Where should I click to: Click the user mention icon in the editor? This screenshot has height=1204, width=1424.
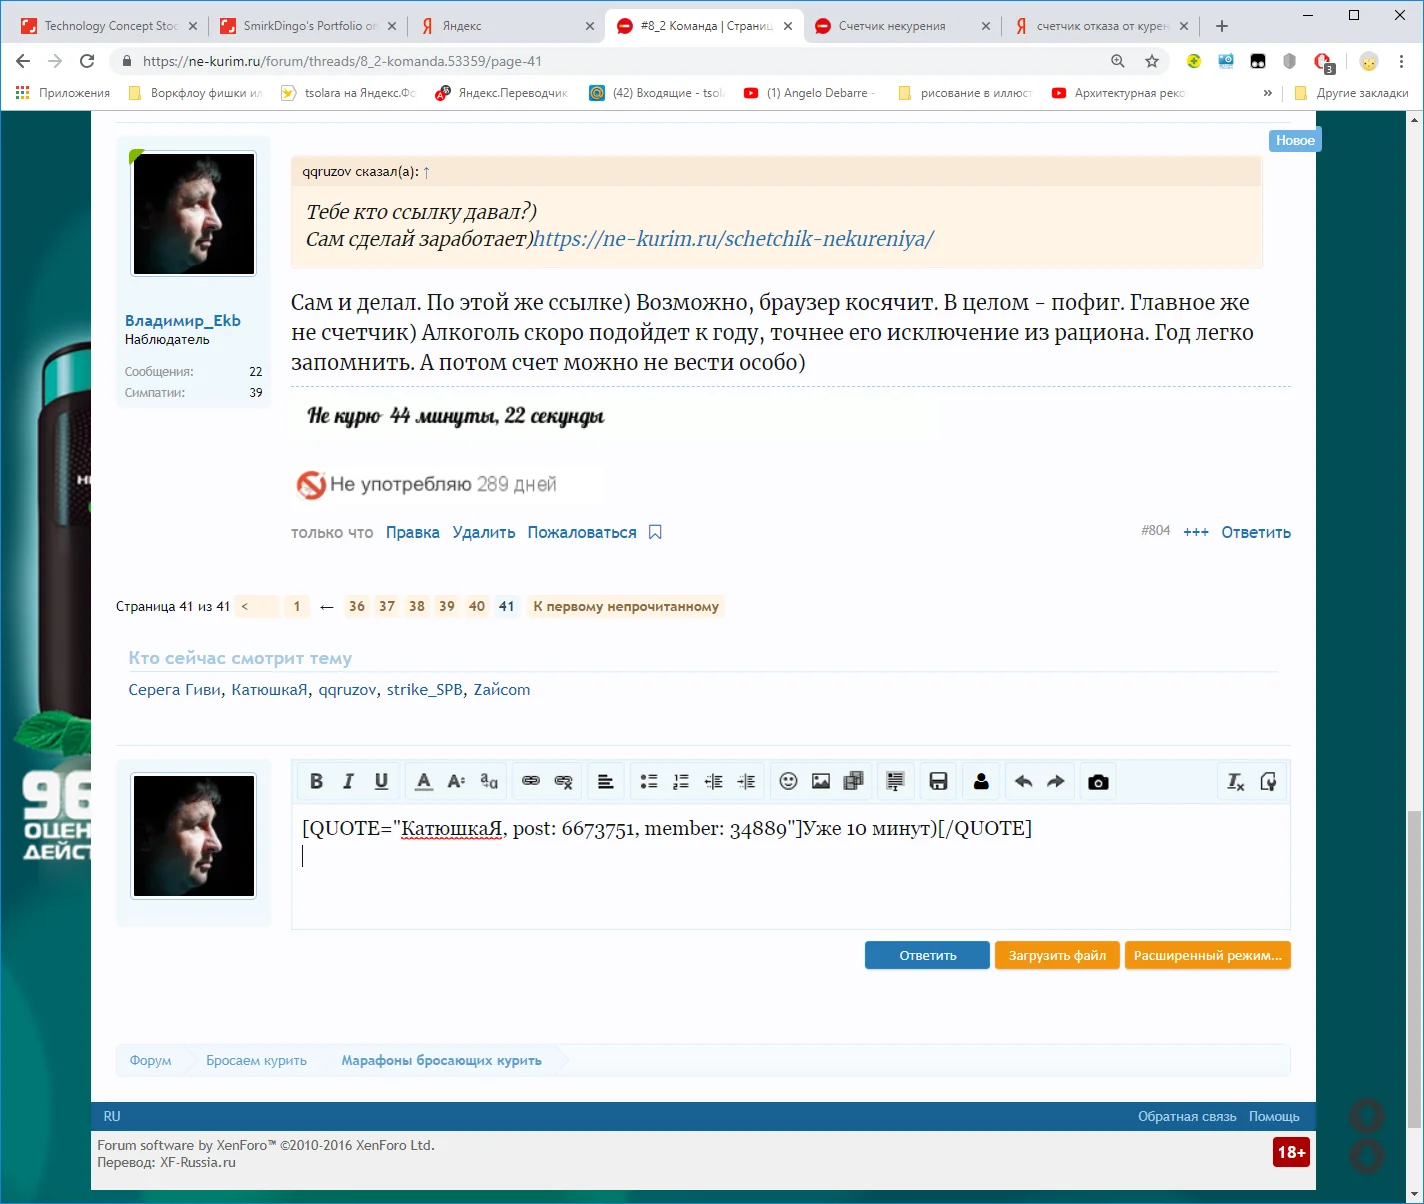click(x=981, y=782)
